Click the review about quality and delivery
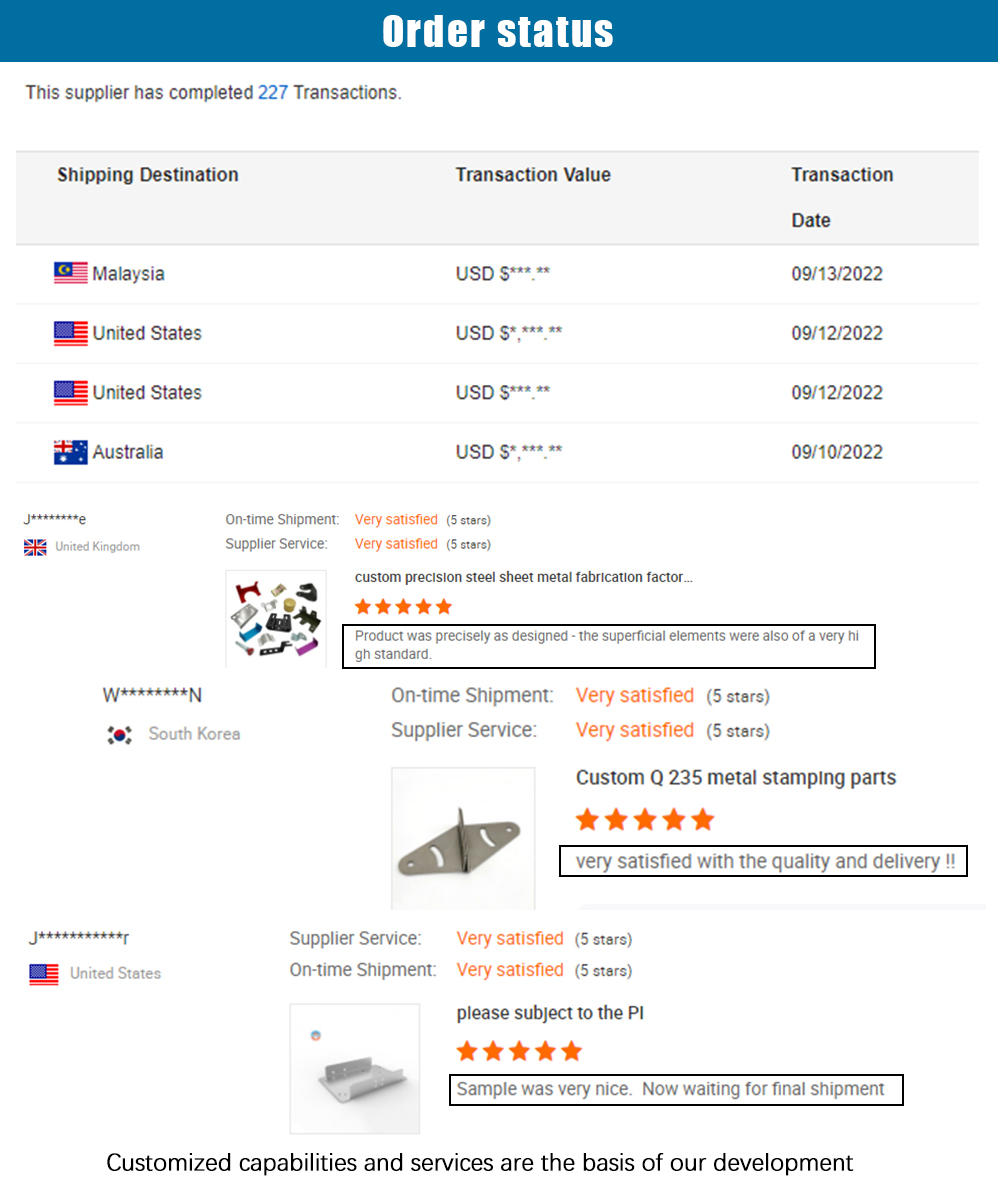 pyautogui.click(x=763, y=861)
